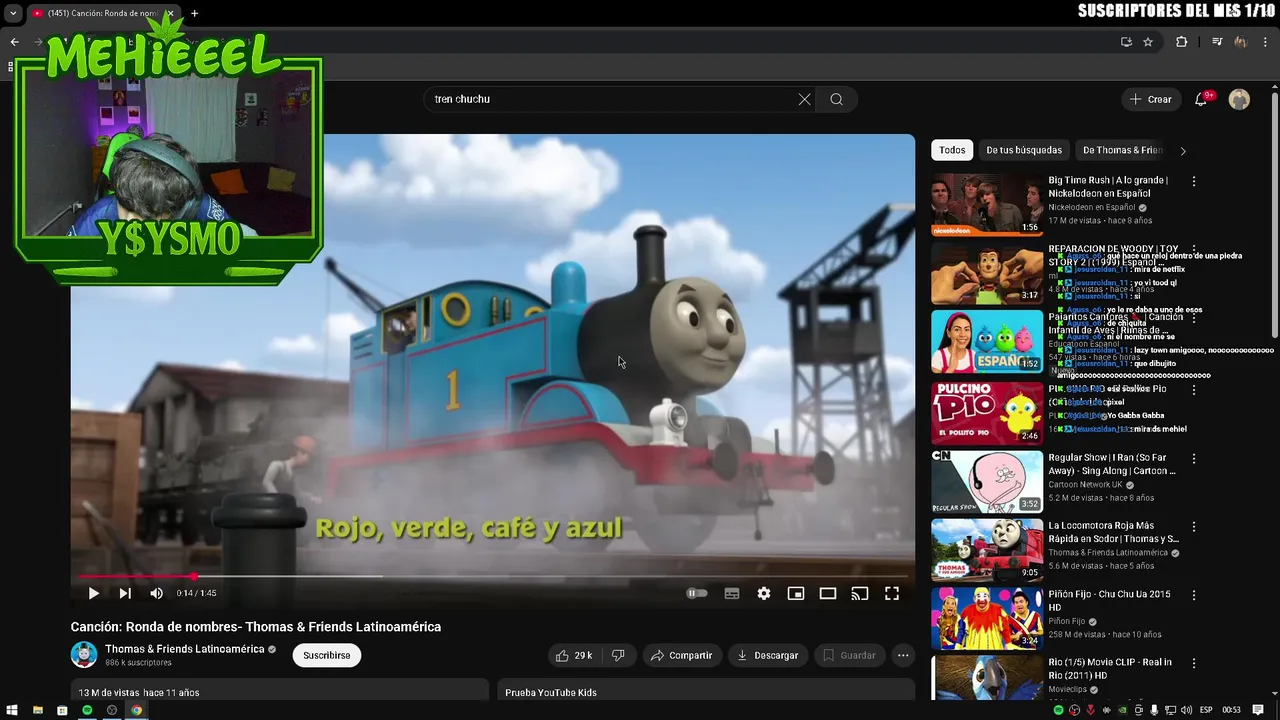
Task: Bookmark this page with the star
Action: [1148, 42]
